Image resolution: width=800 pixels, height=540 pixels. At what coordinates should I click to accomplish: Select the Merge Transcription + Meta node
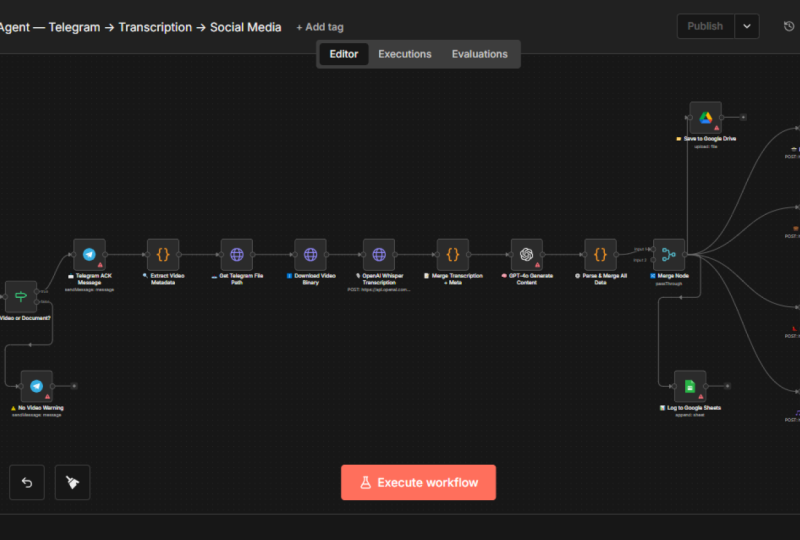pyautogui.click(x=453, y=254)
